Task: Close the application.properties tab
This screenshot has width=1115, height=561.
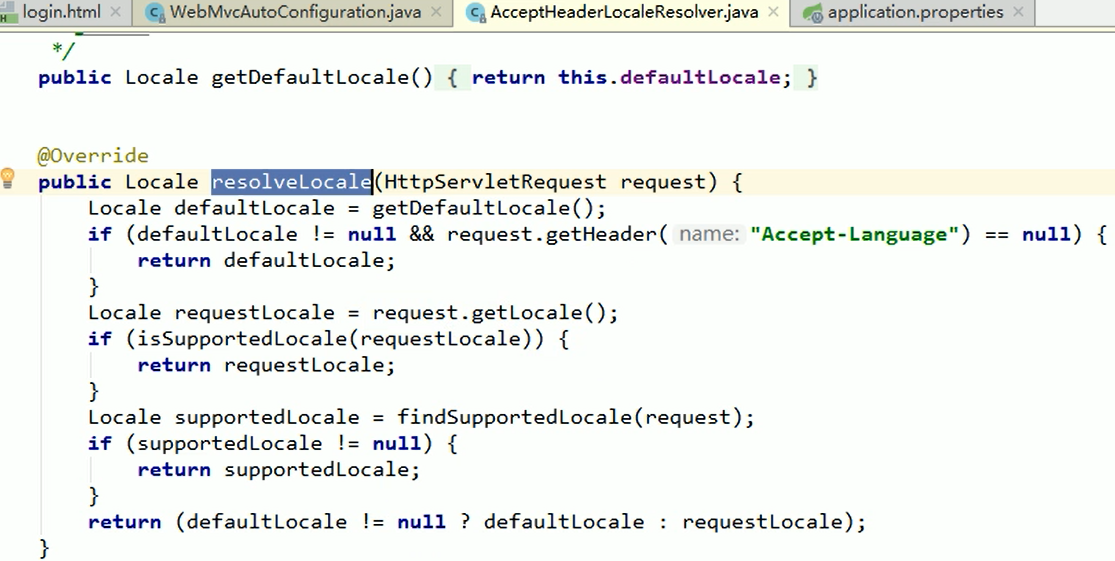Action: point(1018,12)
